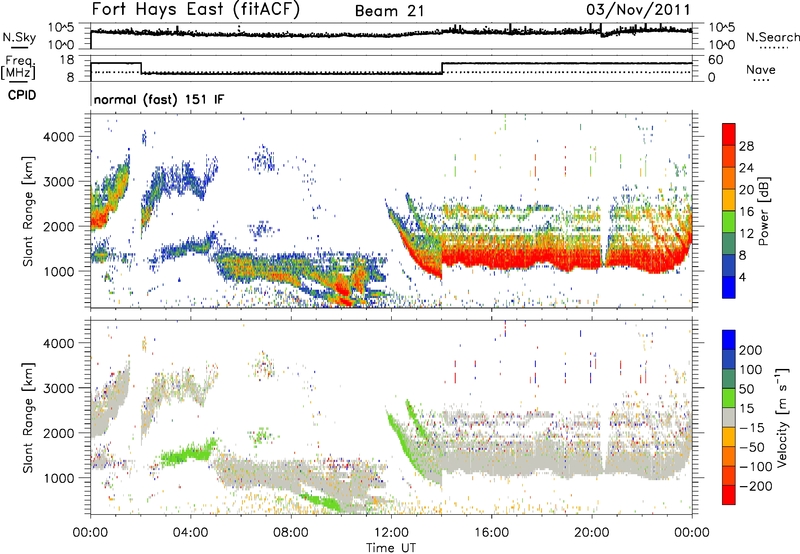Click the 'Time UT' axis label
The width and height of the screenshot is (800, 554).
391,548
